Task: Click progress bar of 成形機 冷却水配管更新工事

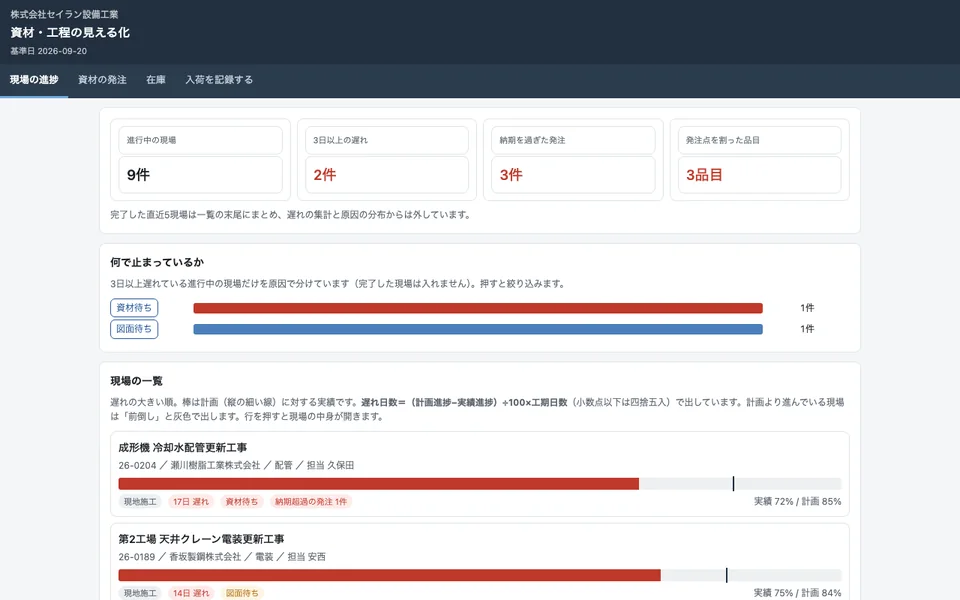Action: pos(479,484)
